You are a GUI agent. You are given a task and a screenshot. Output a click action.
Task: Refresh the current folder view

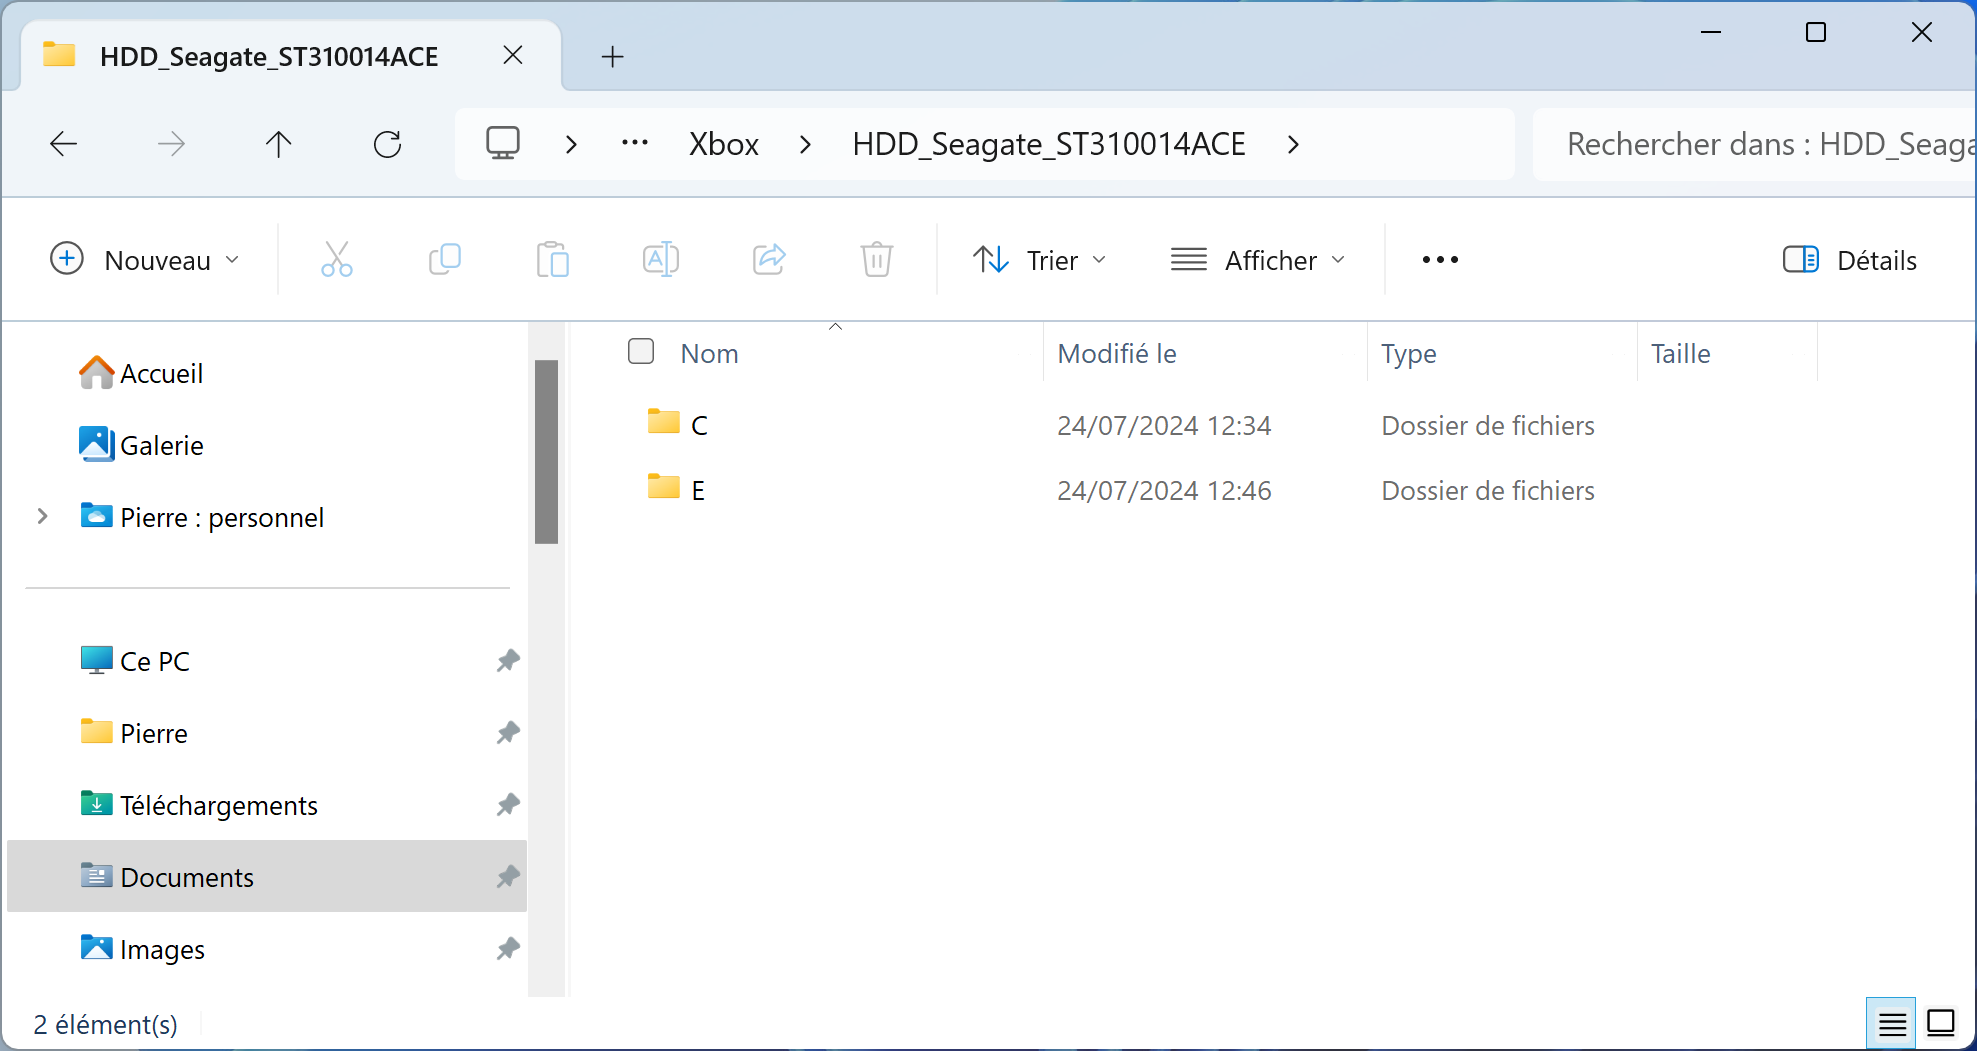click(388, 144)
